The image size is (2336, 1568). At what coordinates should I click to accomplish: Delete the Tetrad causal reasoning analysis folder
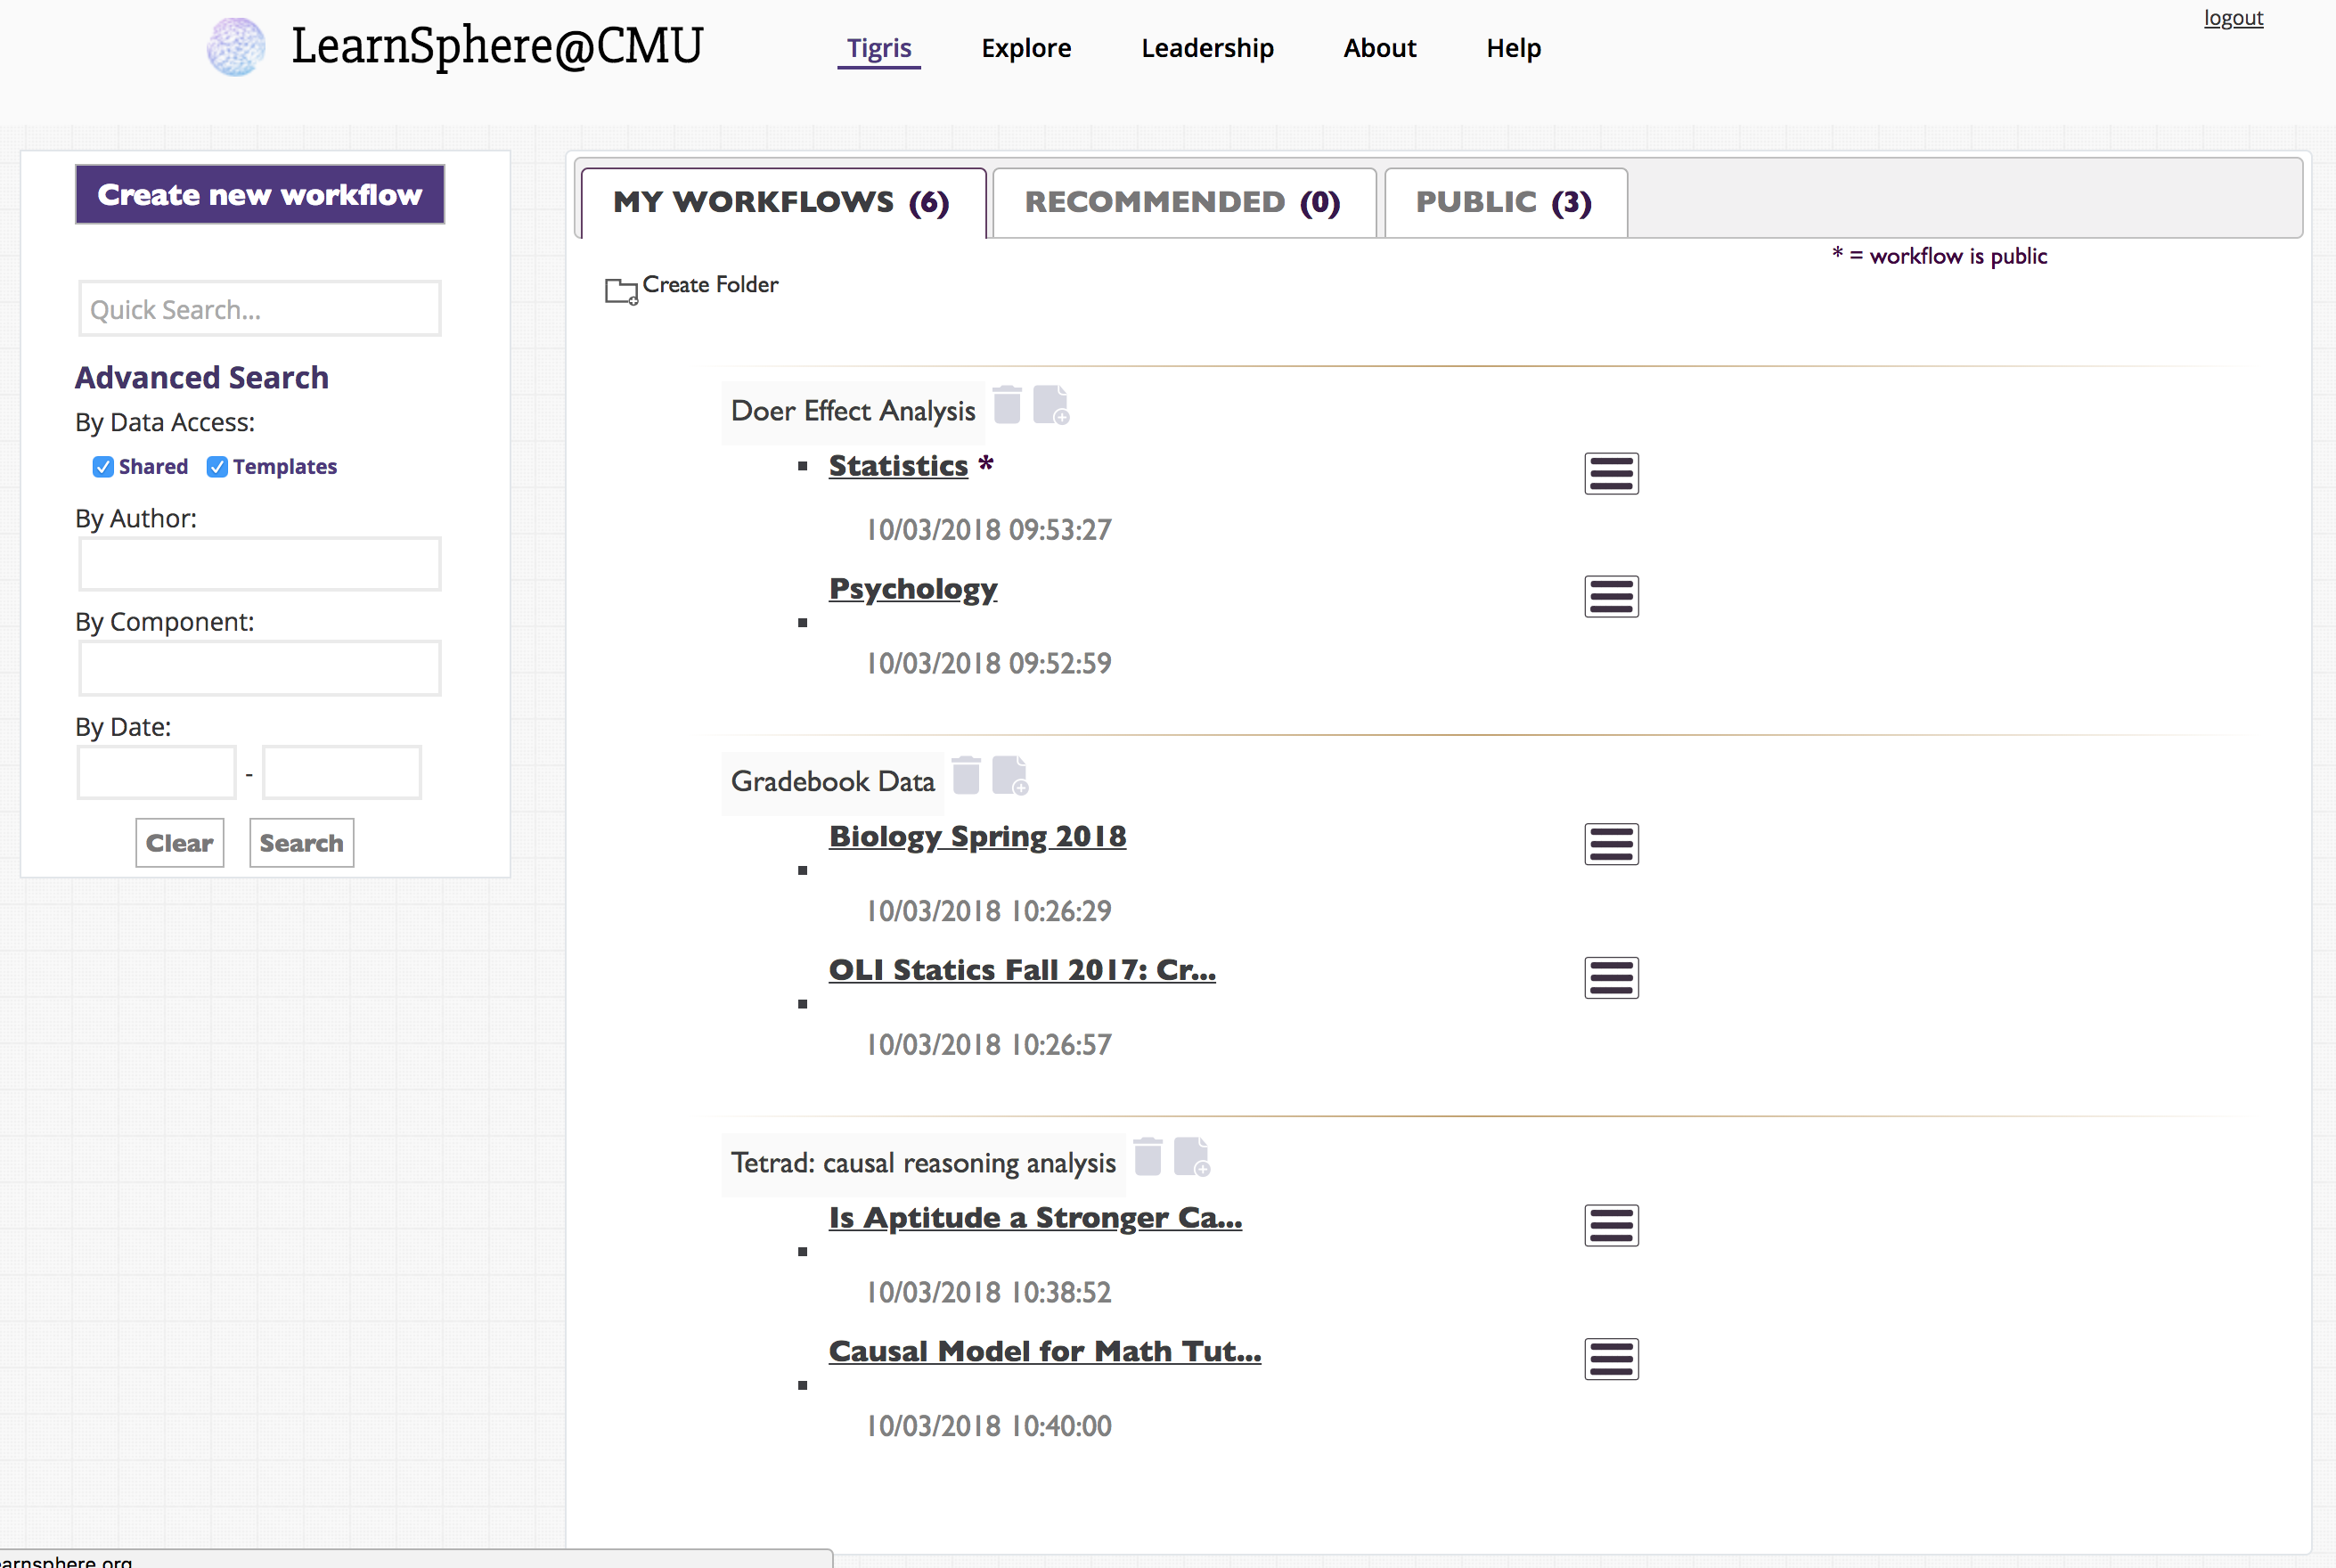[x=1148, y=1157]
